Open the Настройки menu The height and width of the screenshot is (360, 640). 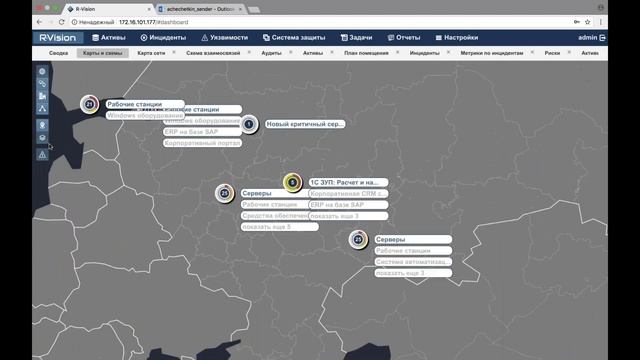pyautogui.click(x=457, y=38)
